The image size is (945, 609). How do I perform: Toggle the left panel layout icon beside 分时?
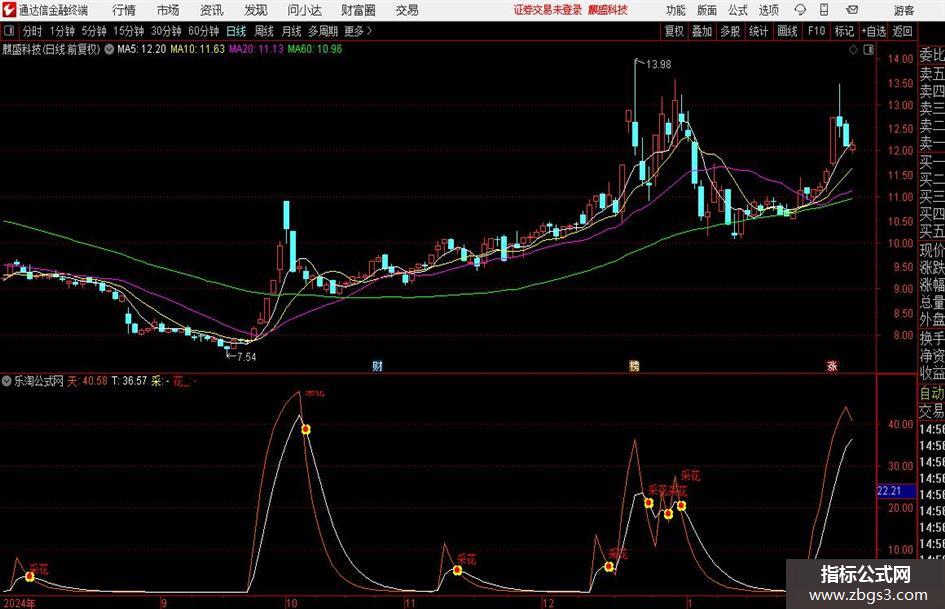8,31
